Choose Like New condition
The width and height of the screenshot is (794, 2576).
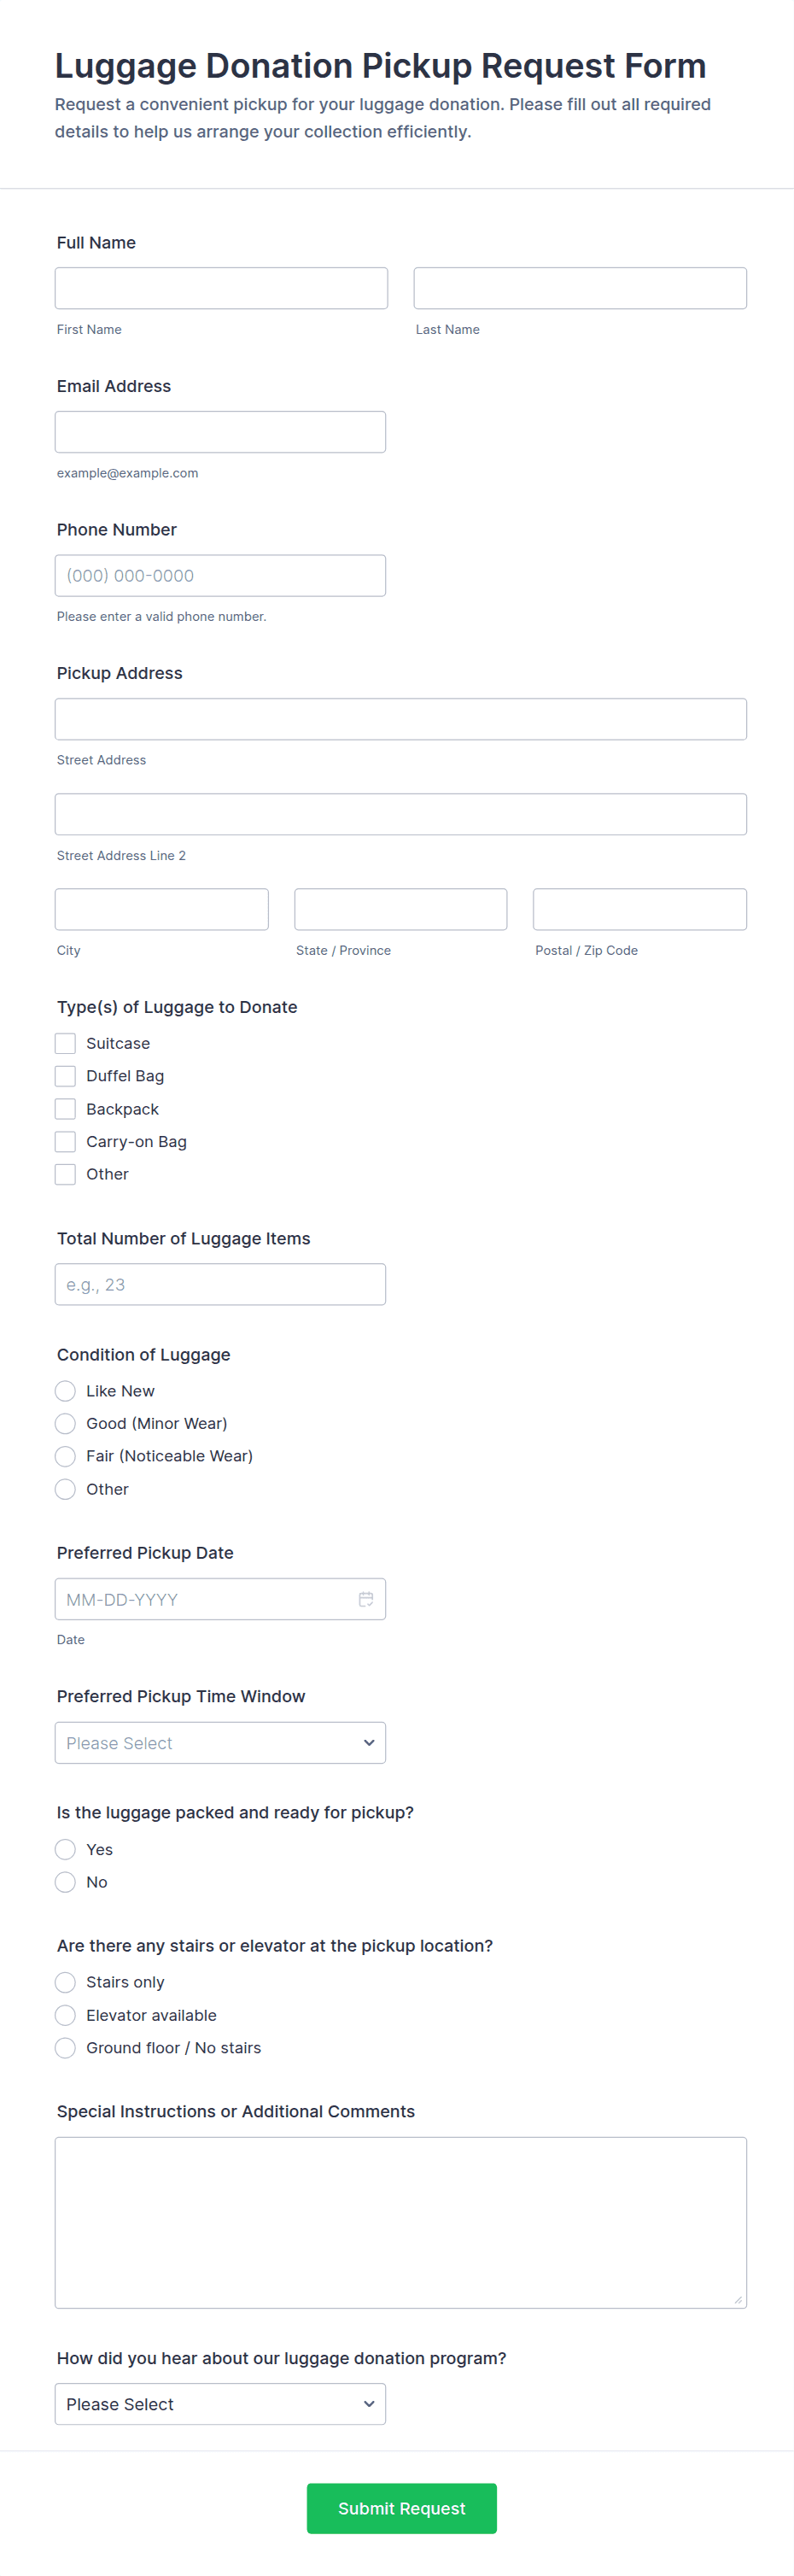(x=65, y=1391)
